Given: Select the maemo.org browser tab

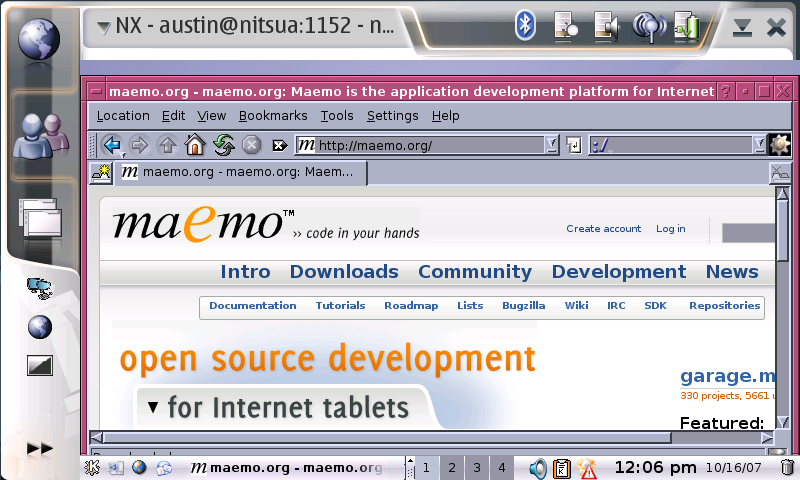Looking at the screenshot, I should click(x=240, y=172).
